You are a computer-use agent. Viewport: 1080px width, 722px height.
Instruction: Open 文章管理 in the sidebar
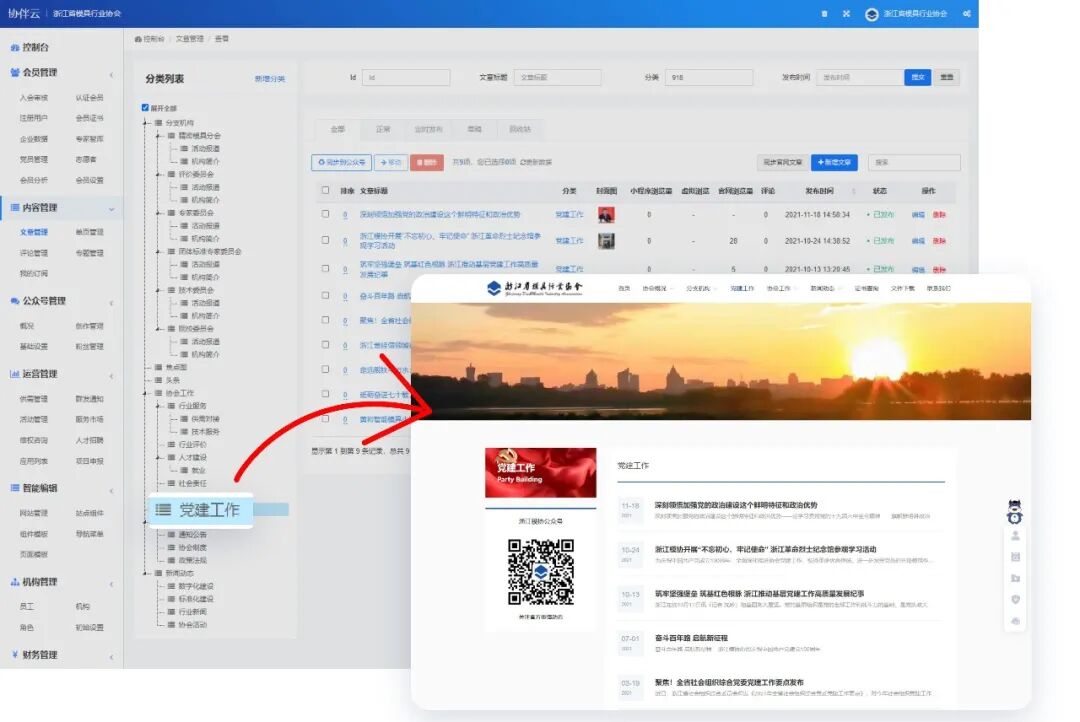[34, 232]
